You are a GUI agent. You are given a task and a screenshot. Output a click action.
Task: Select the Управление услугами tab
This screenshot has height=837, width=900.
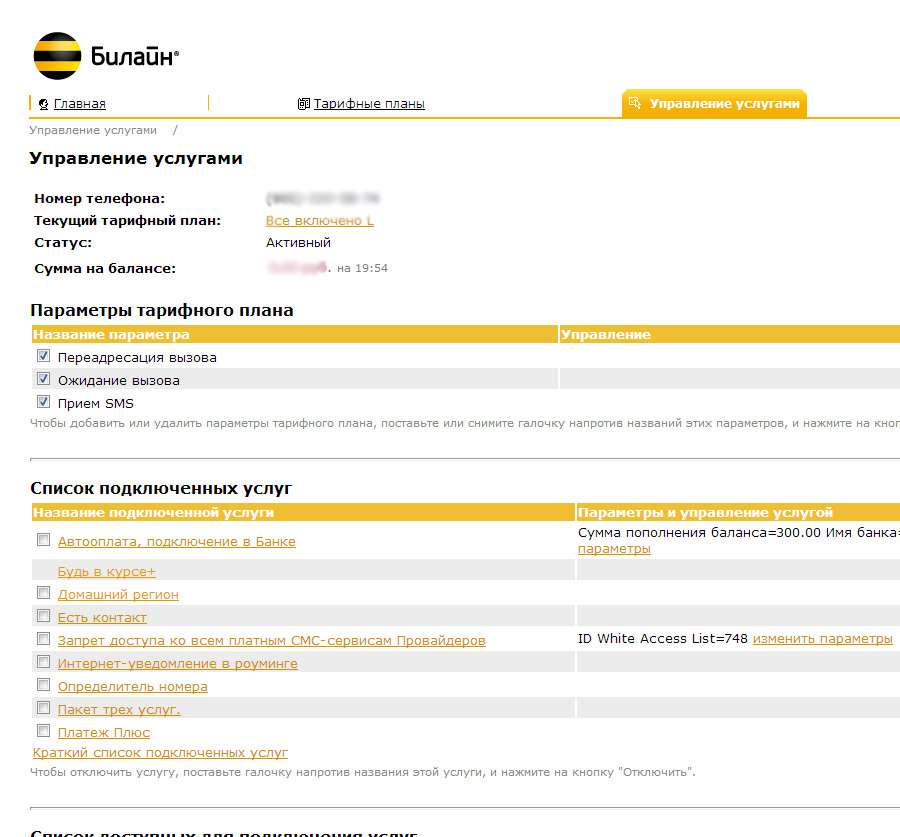pyautogui.click(x=715, y=103)
